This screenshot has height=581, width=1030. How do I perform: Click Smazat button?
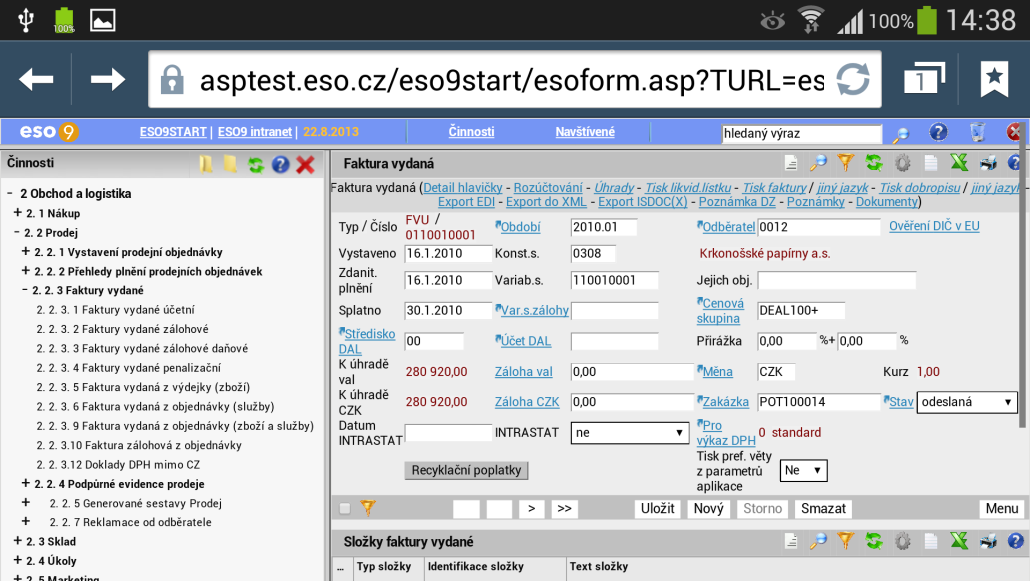coord(823,509)
